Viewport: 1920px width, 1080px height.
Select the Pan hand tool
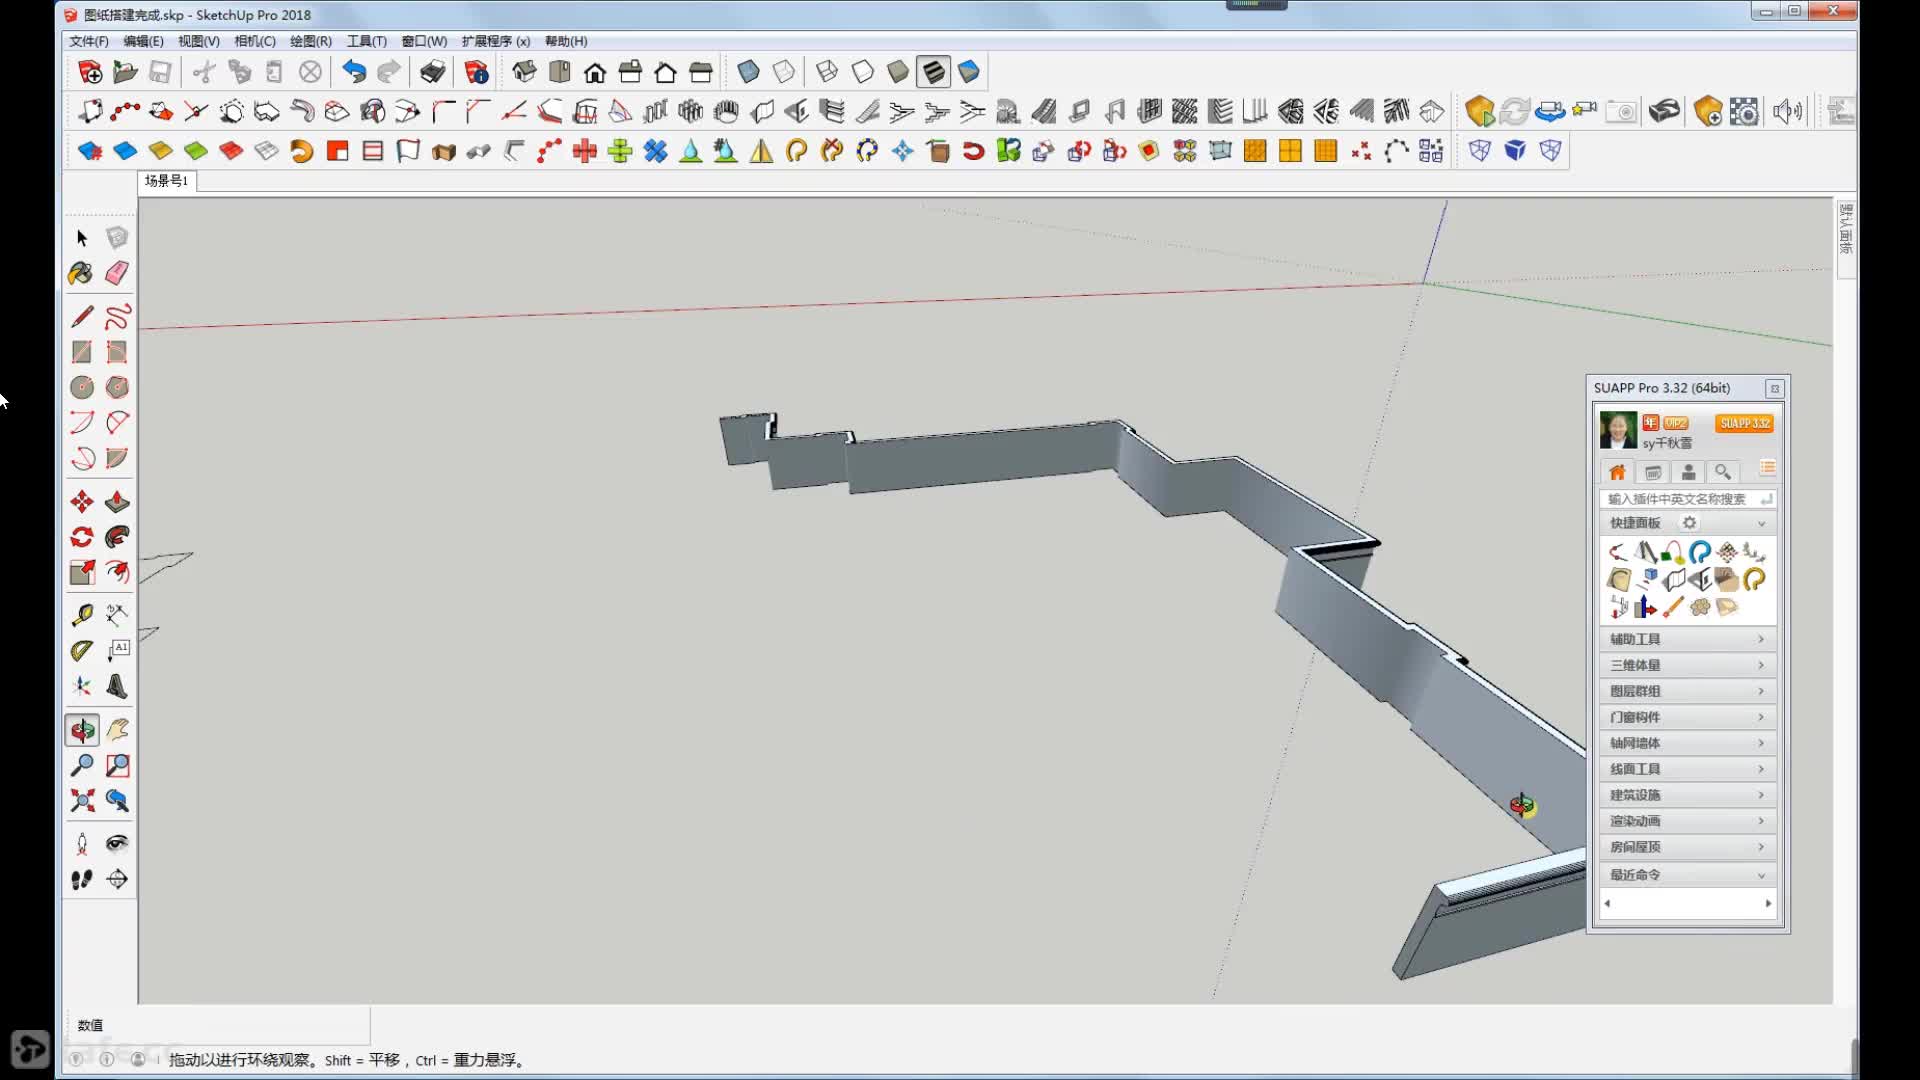(x=117, y=730)
